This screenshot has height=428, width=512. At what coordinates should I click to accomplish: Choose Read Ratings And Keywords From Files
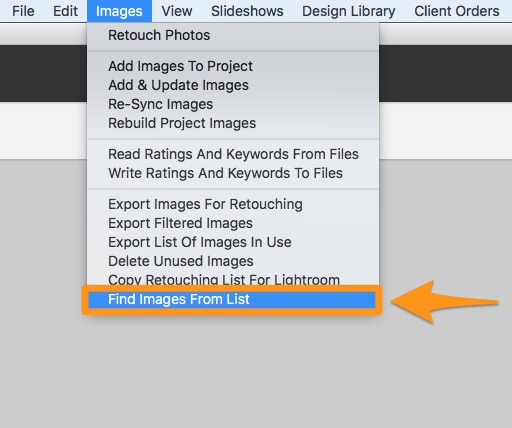pos(233,154)
